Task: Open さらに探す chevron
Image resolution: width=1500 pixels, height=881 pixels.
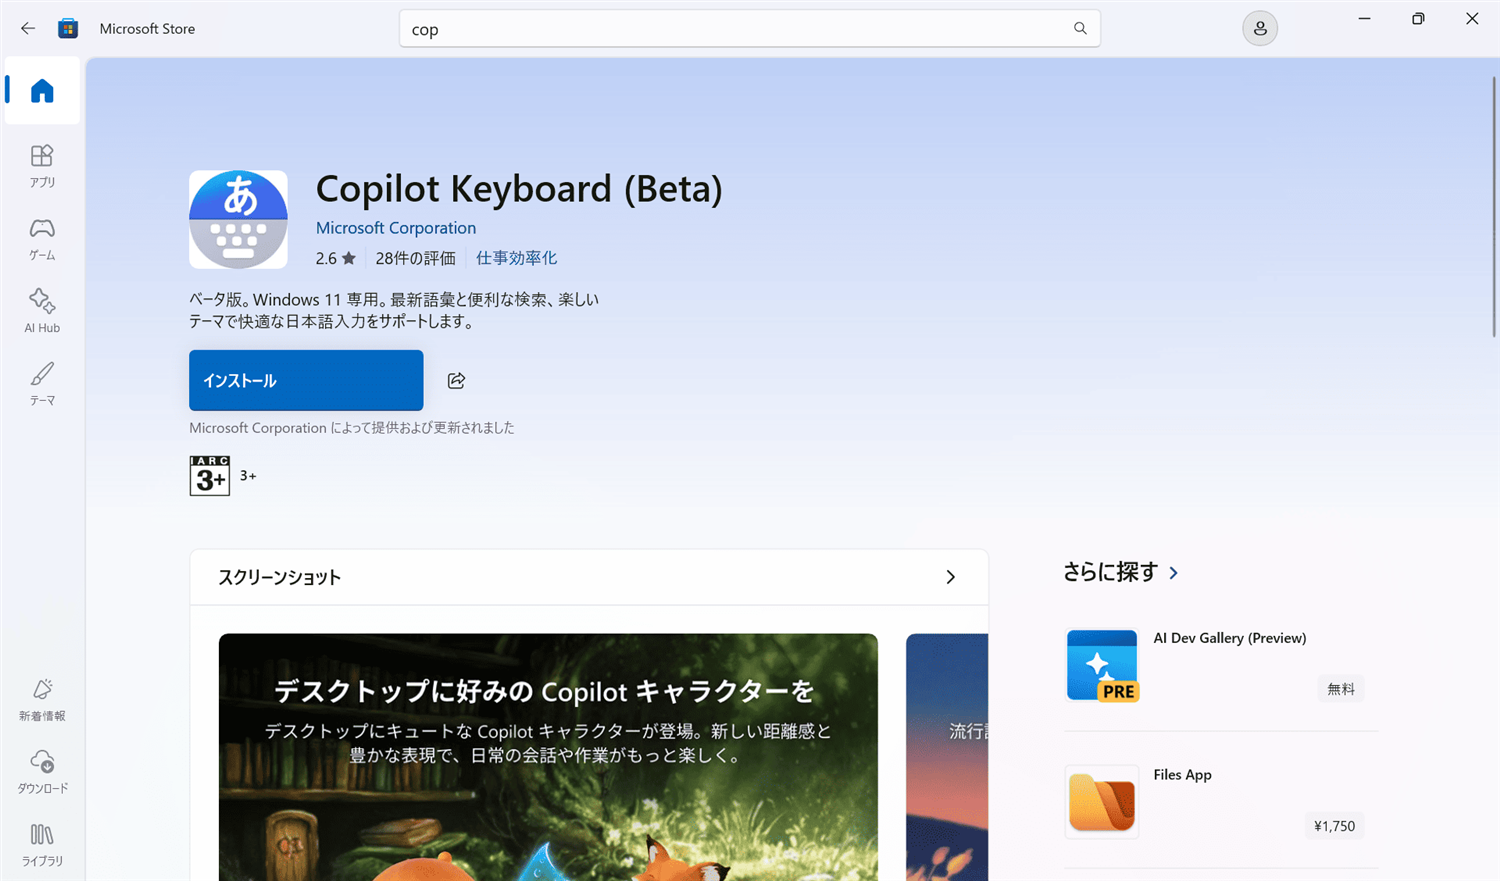Action: pyautogui.click(x=1174, y=573)
